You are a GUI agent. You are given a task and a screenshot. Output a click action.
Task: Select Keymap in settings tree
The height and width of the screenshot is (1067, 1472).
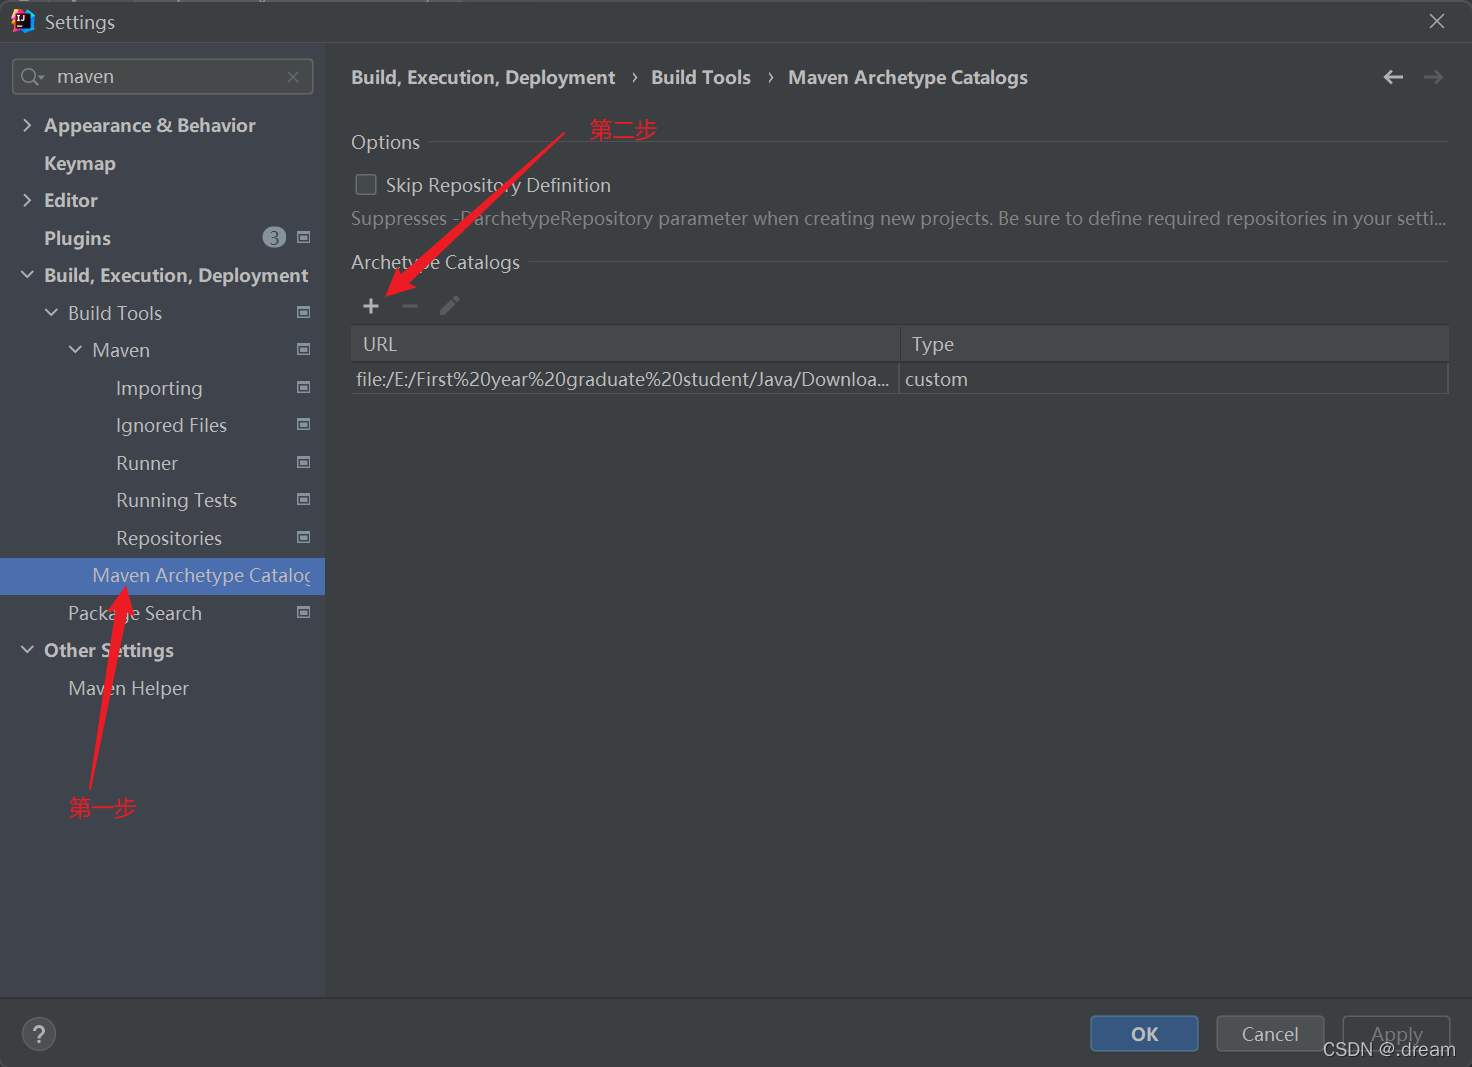click(x=80, y=163)
